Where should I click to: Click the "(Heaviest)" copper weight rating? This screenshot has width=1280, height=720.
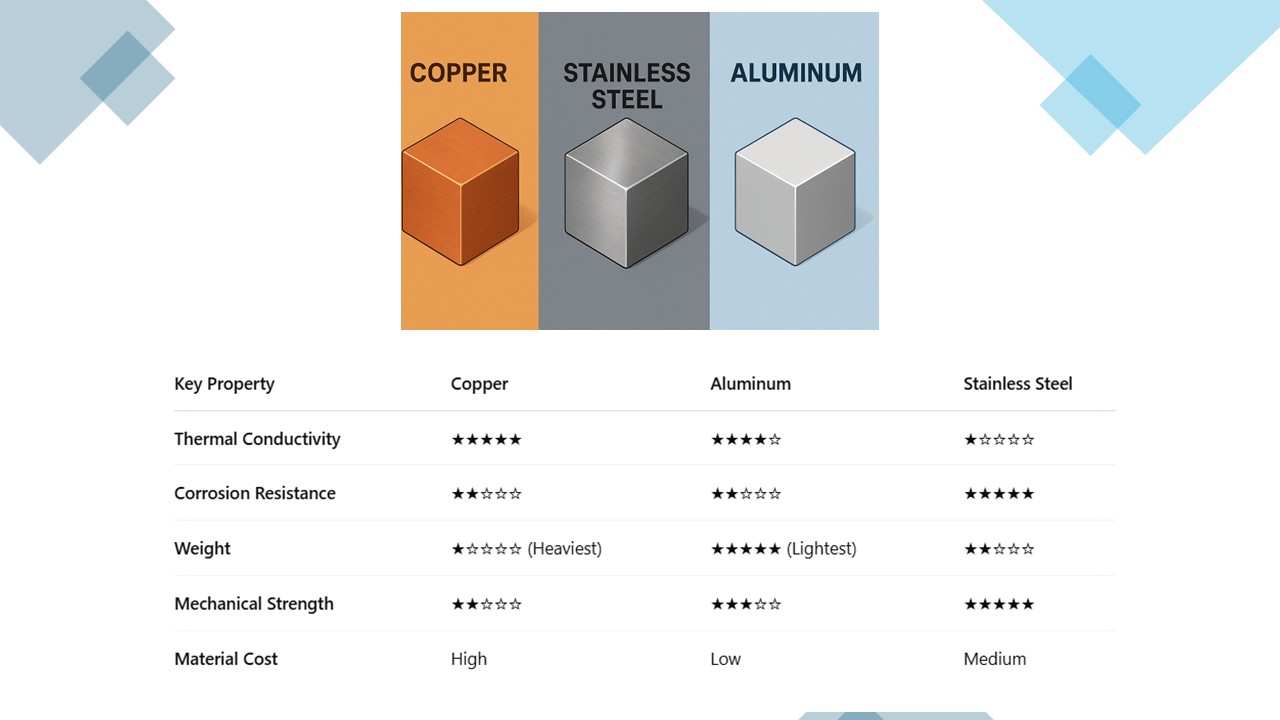point(526,549)
